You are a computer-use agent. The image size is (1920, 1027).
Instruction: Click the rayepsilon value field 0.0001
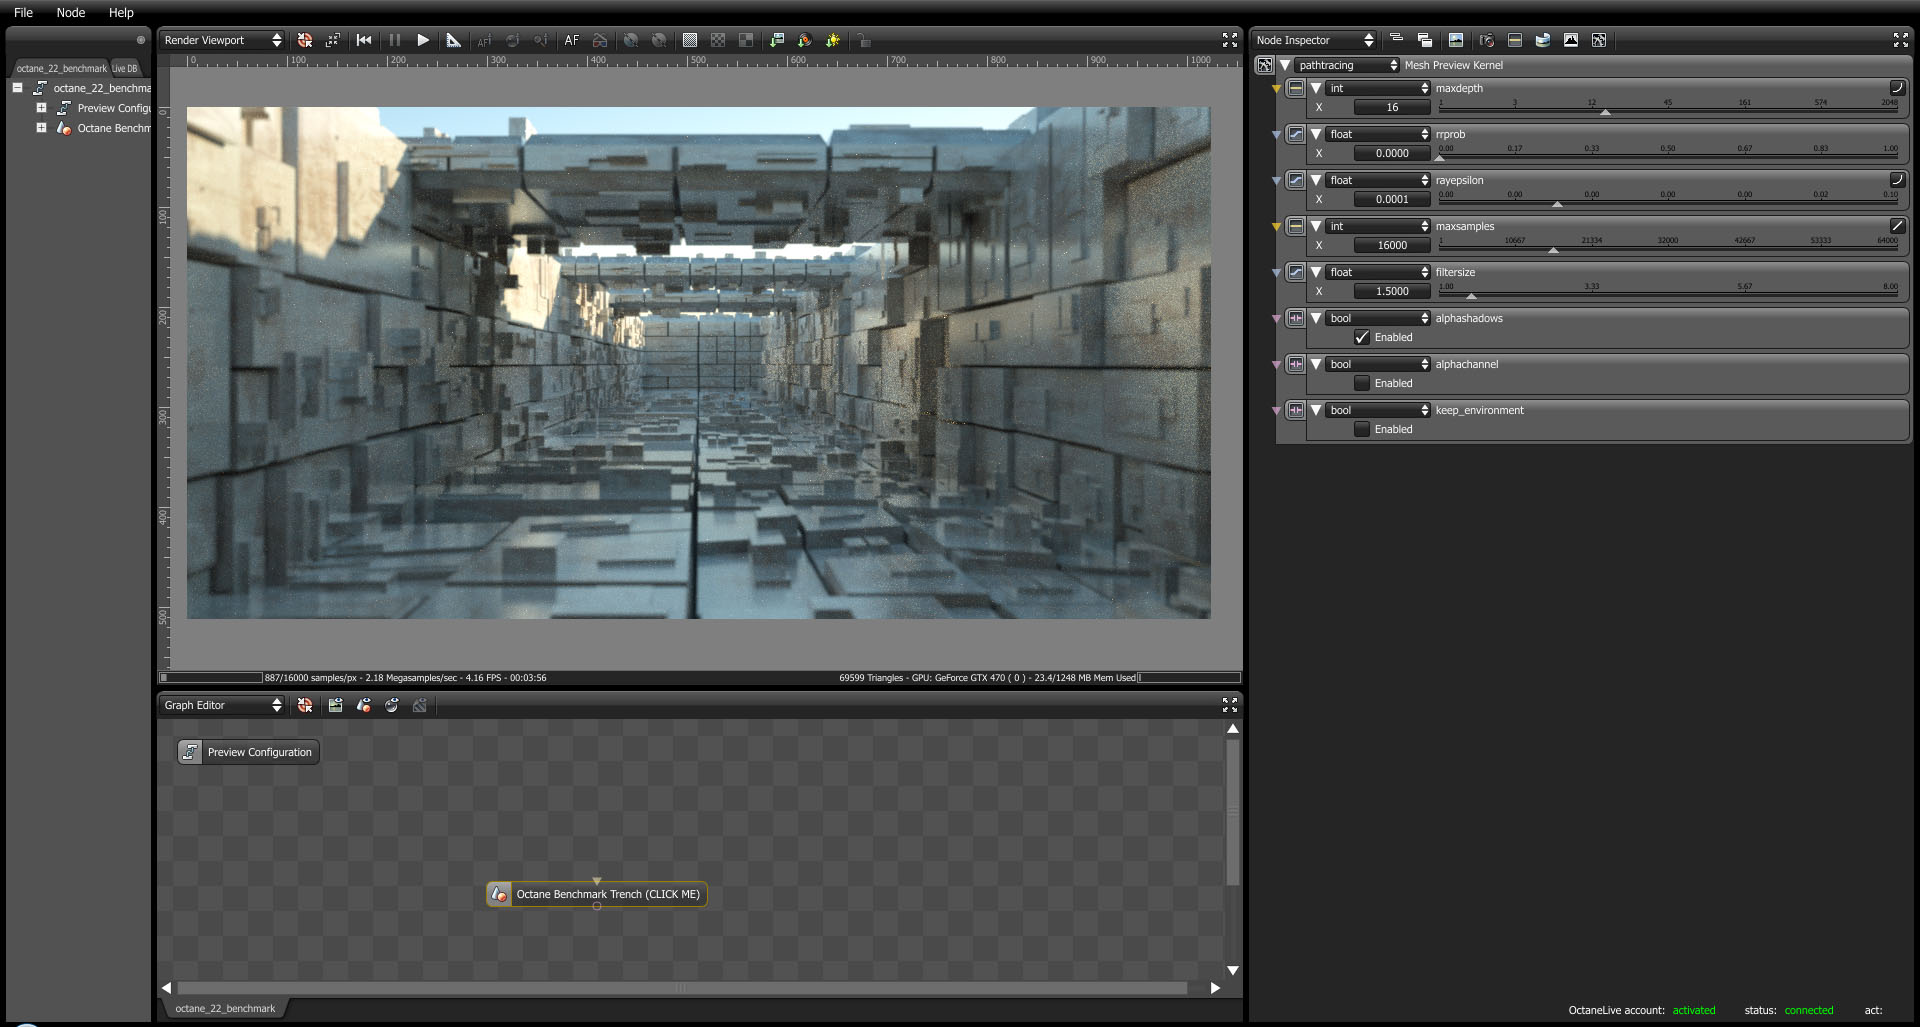(x=1392, y=199)
